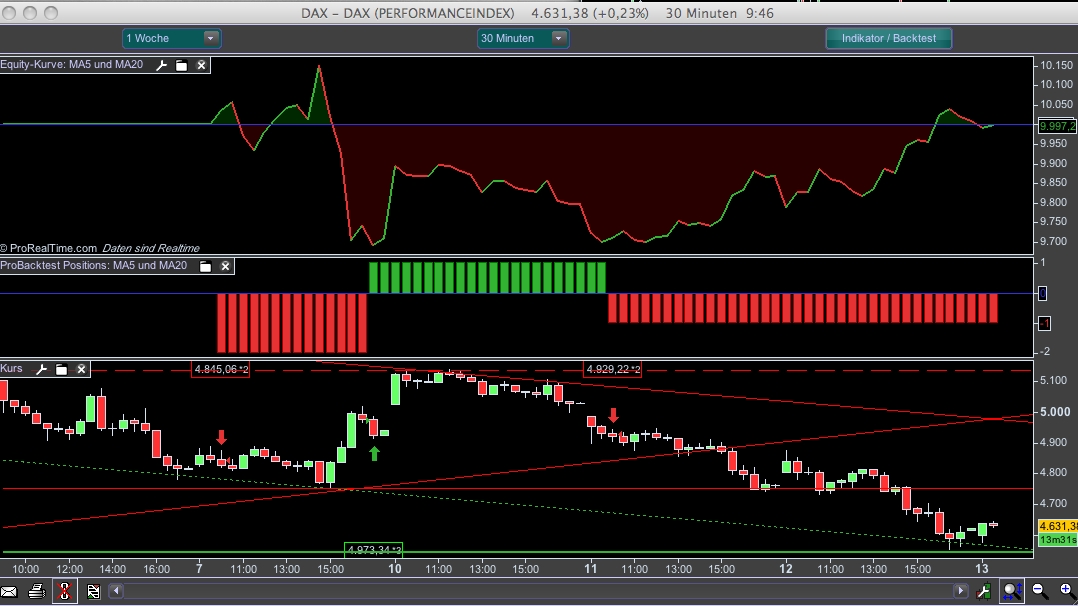Open settings wrench of Equity-Kurve panel
Screen dimensions: 1078x606
162,65
